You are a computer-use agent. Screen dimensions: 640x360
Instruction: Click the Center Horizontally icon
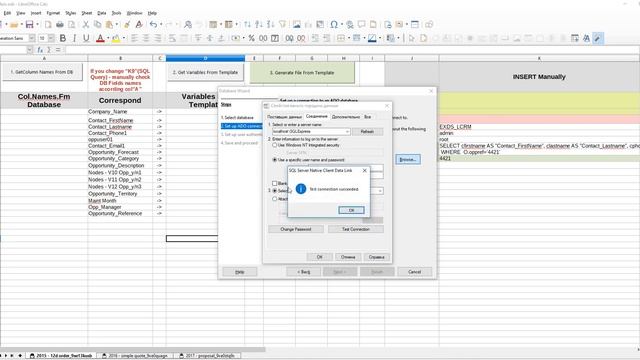click(x=146, y=38)
